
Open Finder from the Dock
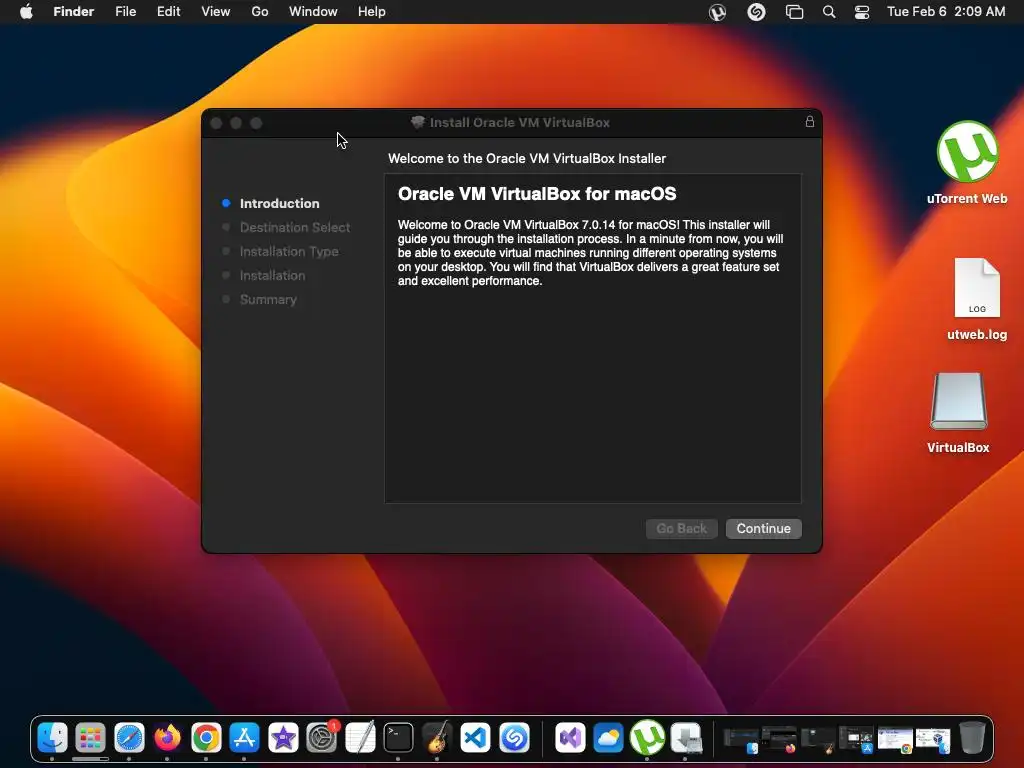pos(52,738)
